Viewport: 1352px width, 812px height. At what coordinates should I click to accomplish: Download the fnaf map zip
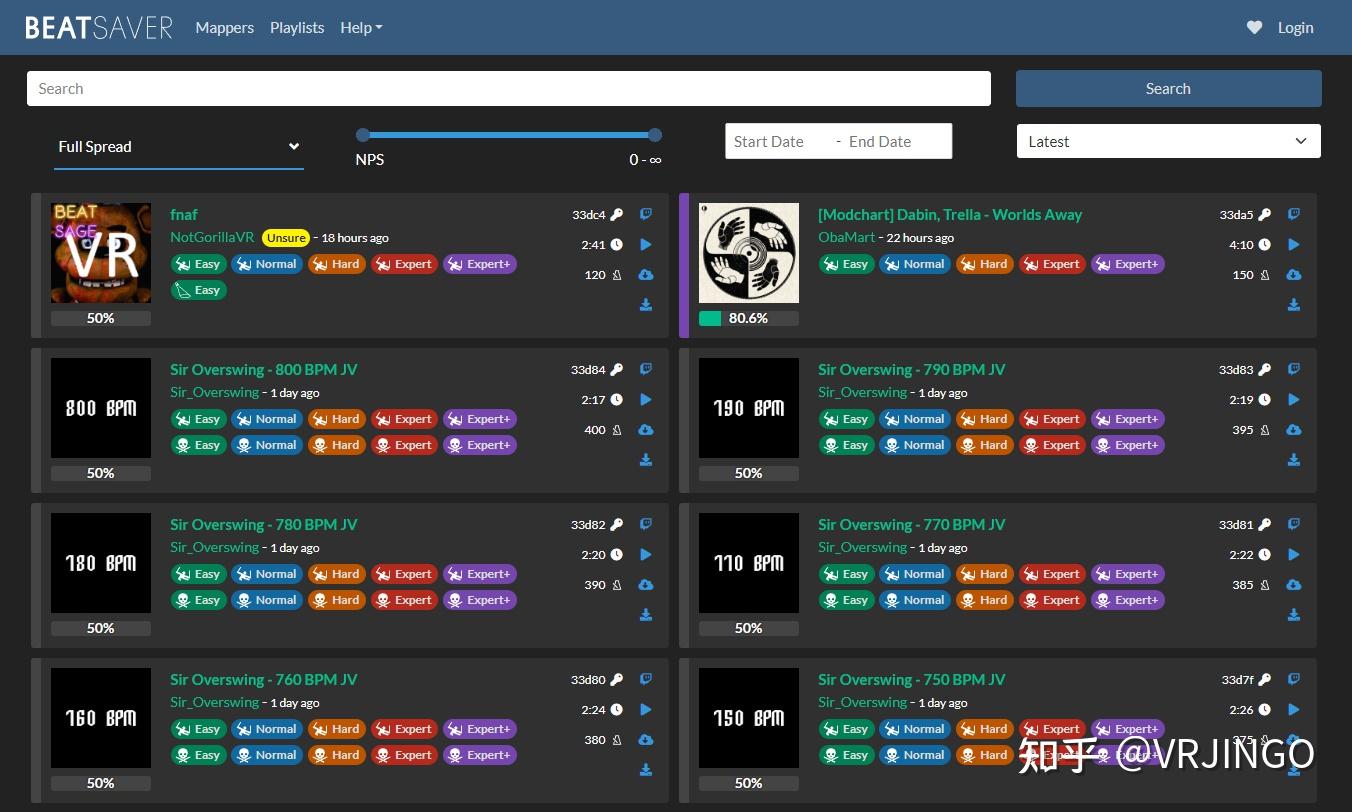646,305
